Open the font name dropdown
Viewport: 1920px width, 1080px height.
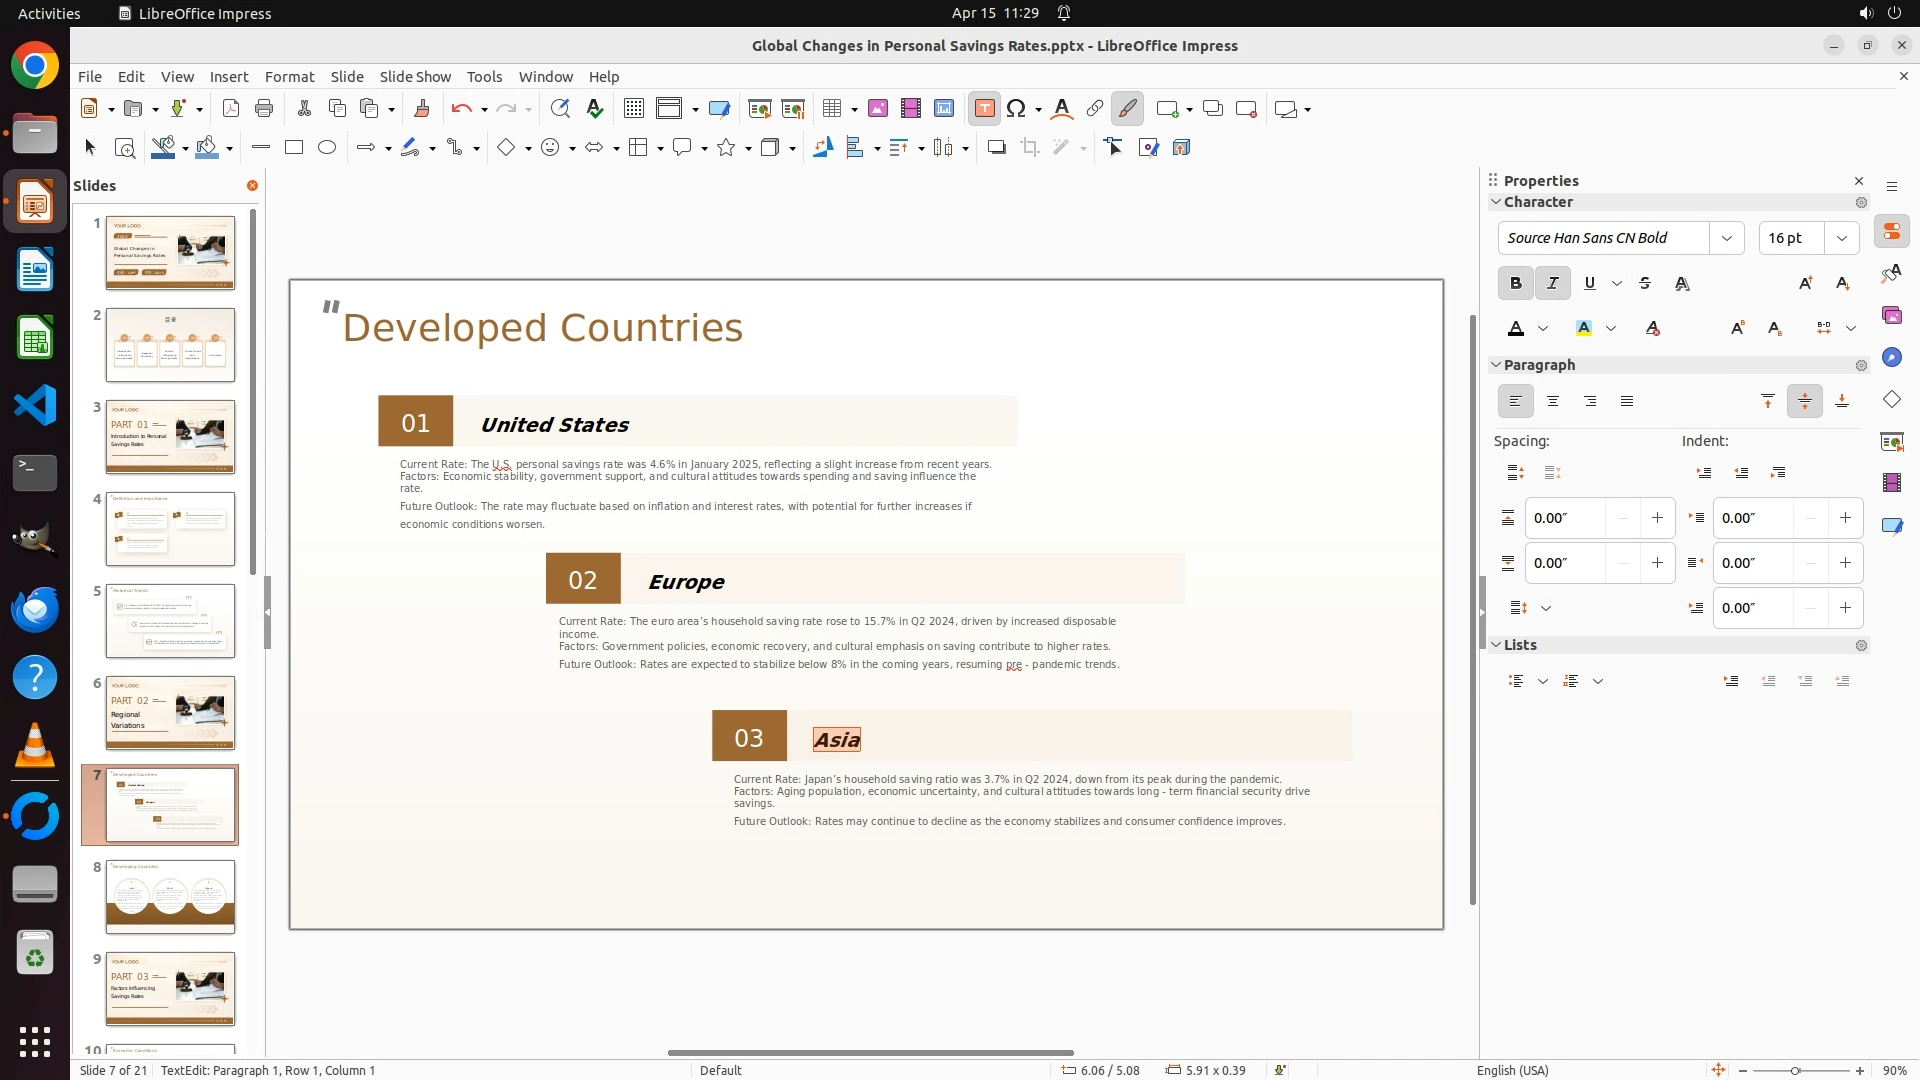[1727, 238]
